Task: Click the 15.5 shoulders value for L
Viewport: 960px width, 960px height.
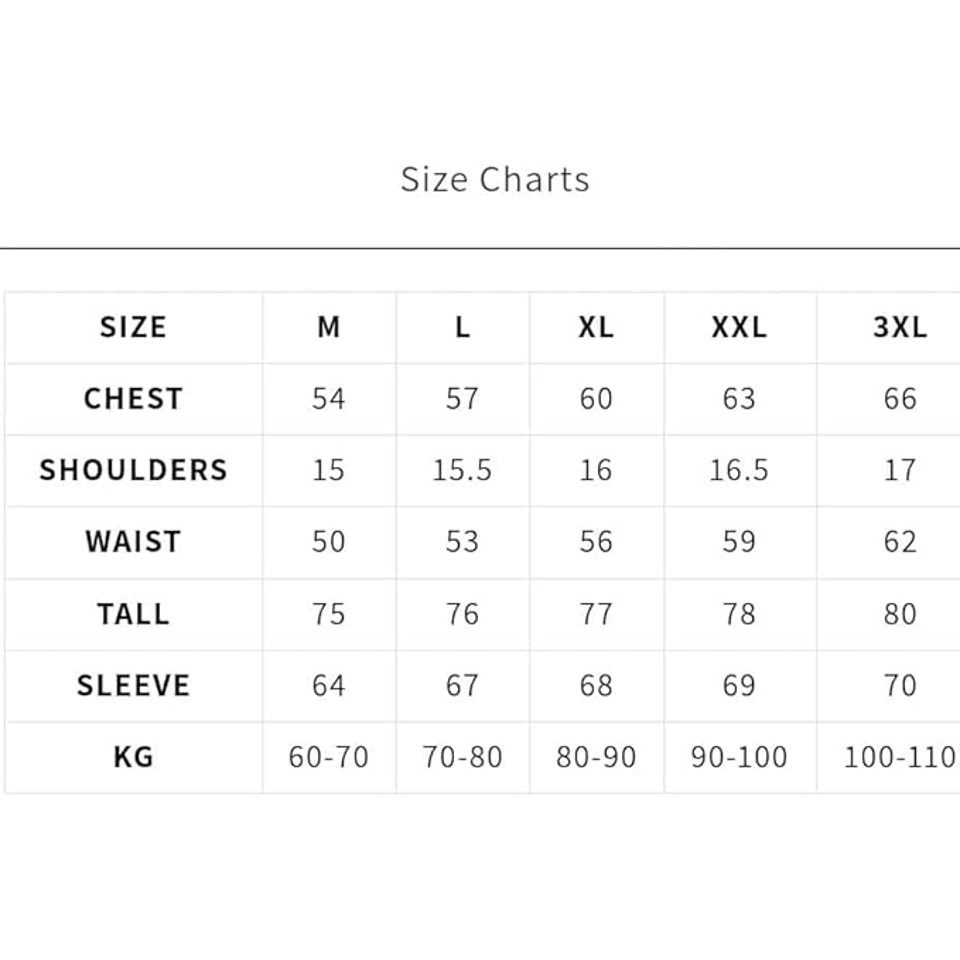Action: pos(462,470)
